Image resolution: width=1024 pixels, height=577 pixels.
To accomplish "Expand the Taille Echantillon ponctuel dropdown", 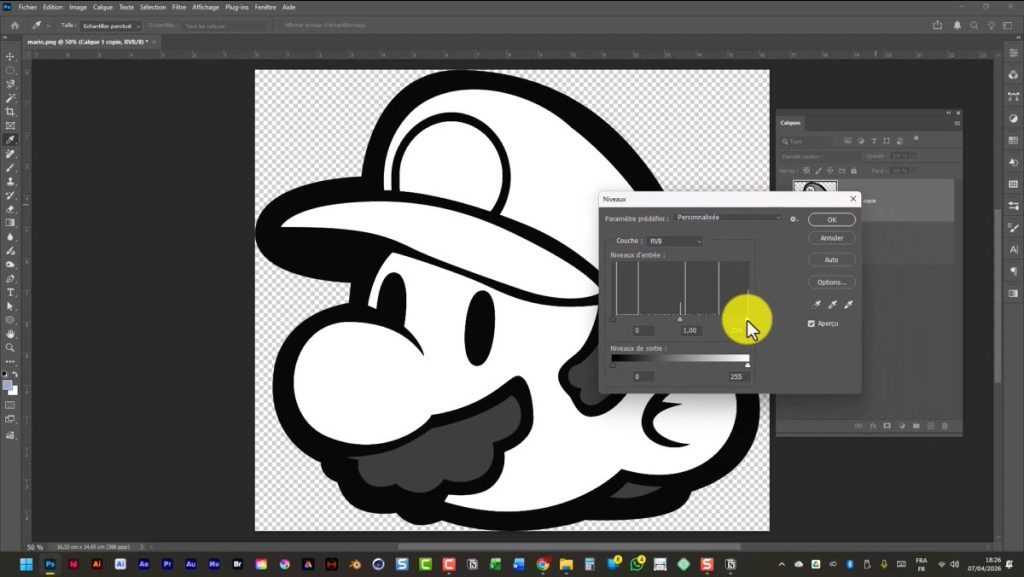I will tap(110, 25).
